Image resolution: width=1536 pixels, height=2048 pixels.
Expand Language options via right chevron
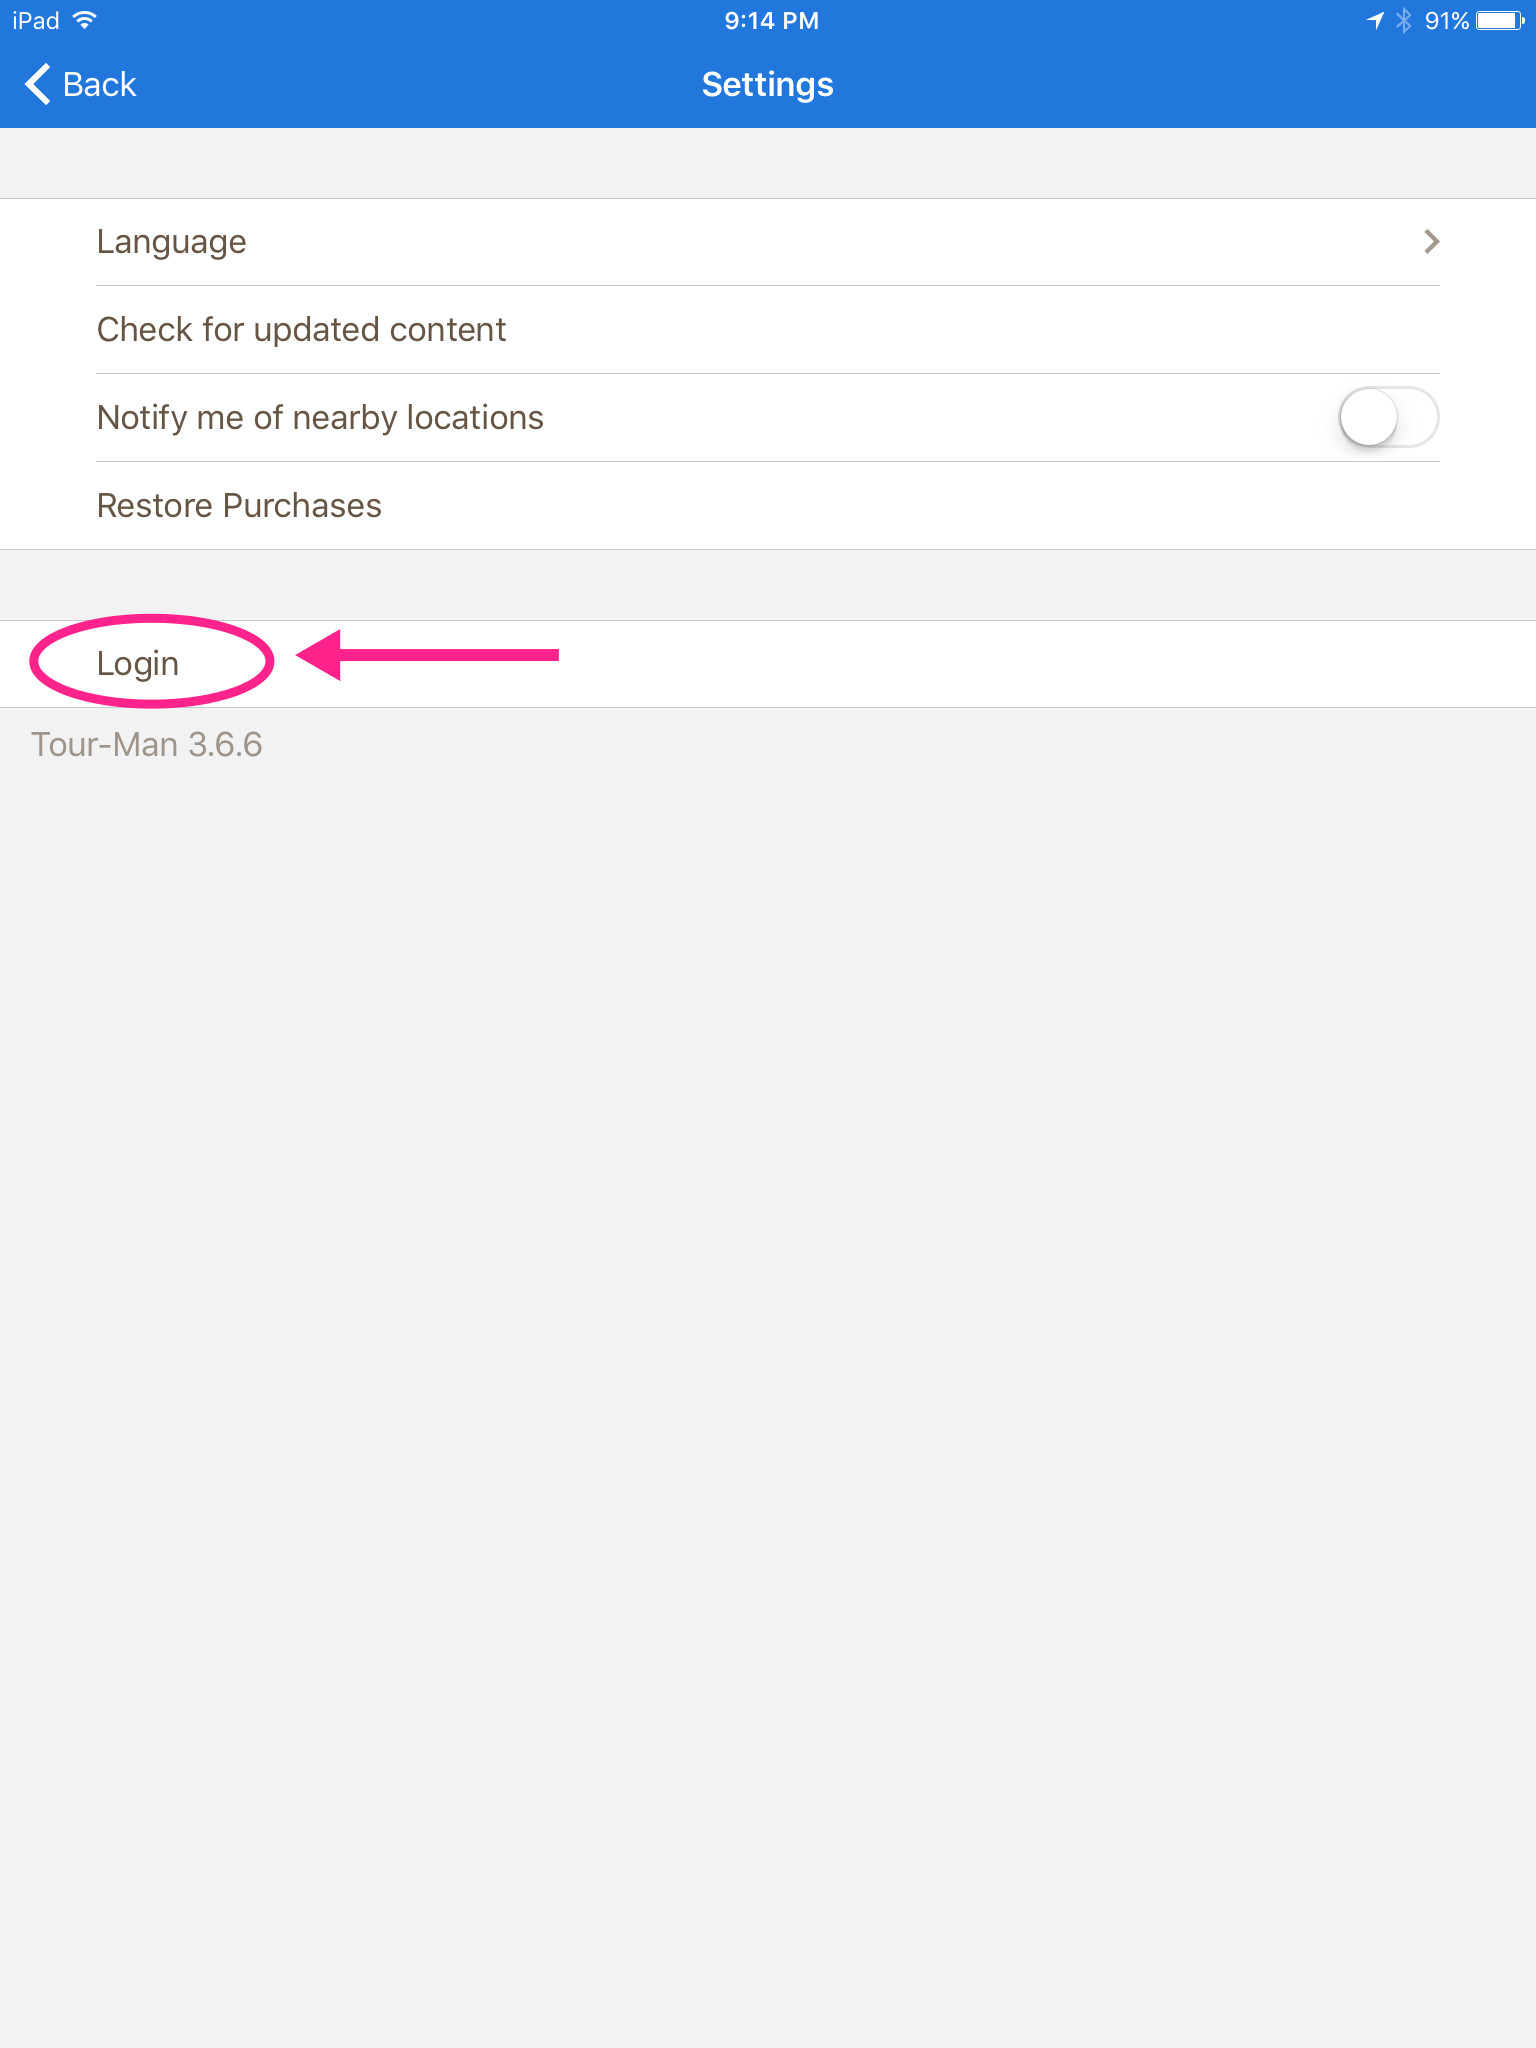click(x=1431, y=241)
